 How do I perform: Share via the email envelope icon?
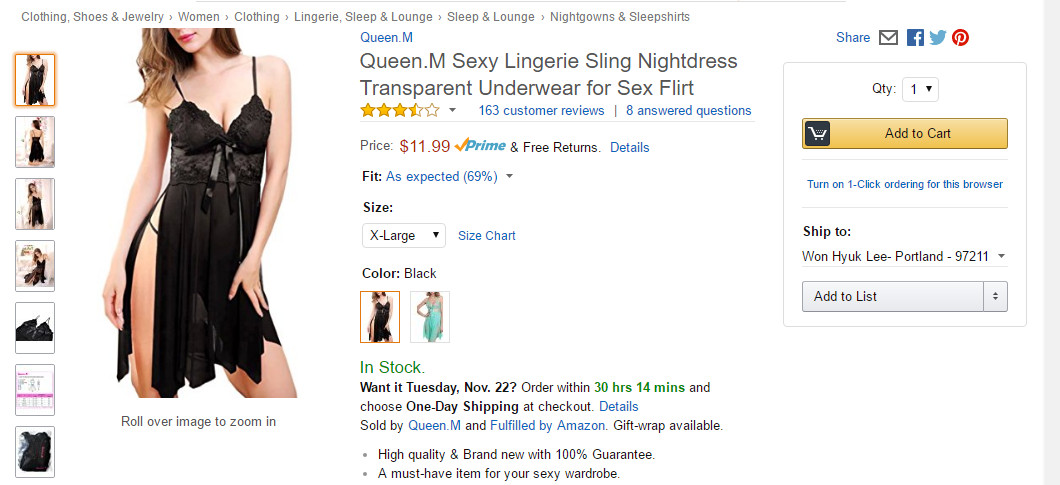[888, 38]
